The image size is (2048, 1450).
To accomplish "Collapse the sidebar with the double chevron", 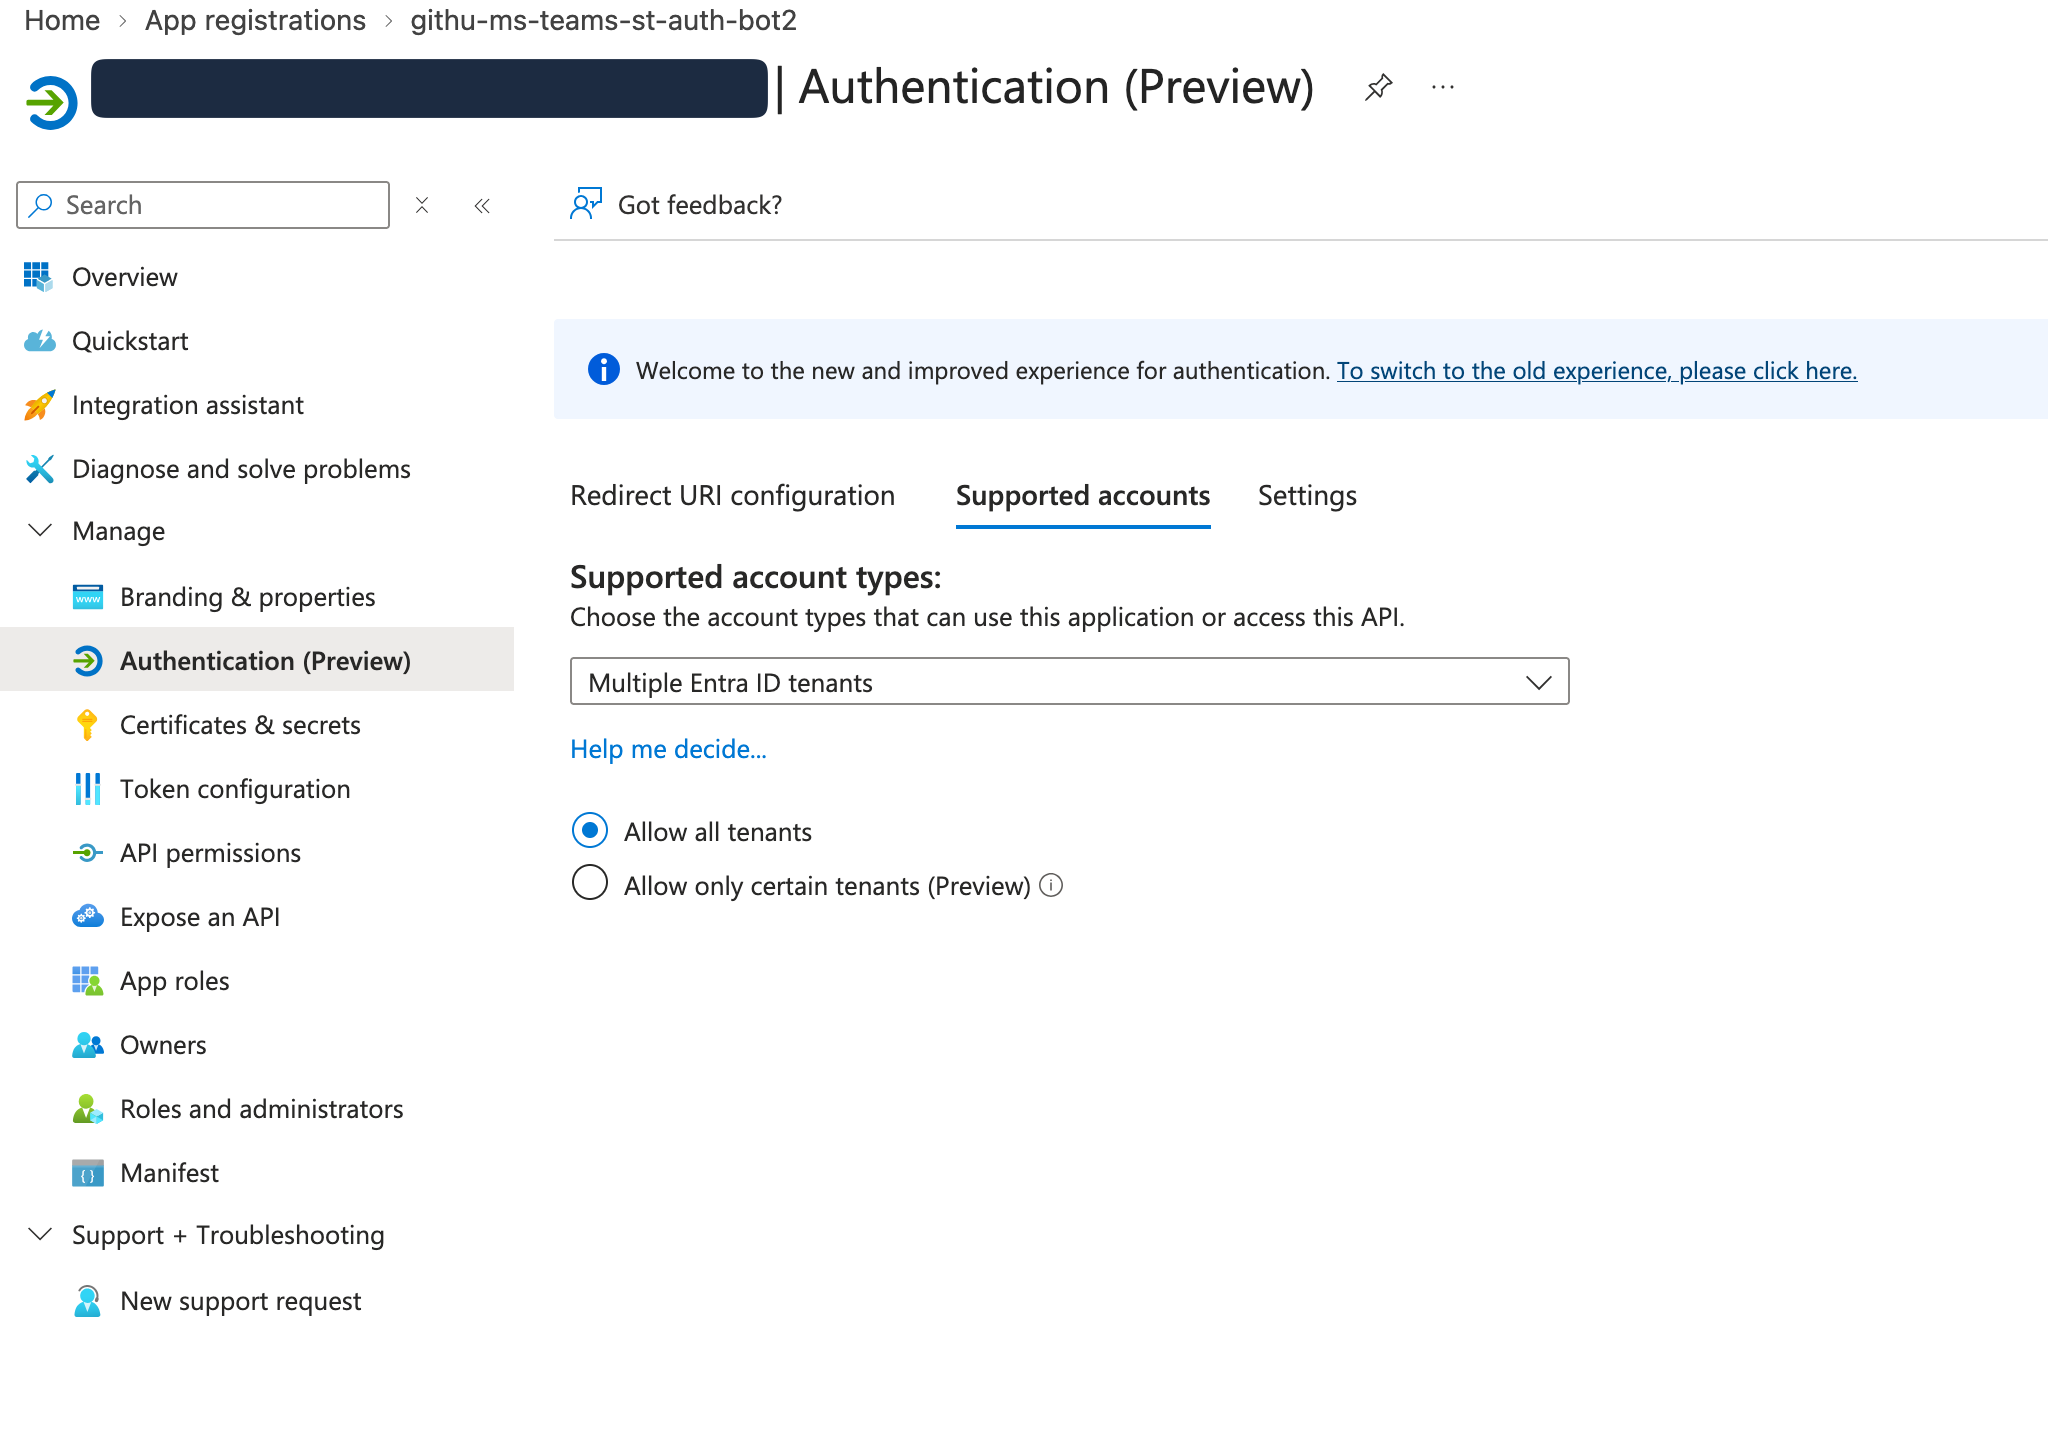I will 482,205.
